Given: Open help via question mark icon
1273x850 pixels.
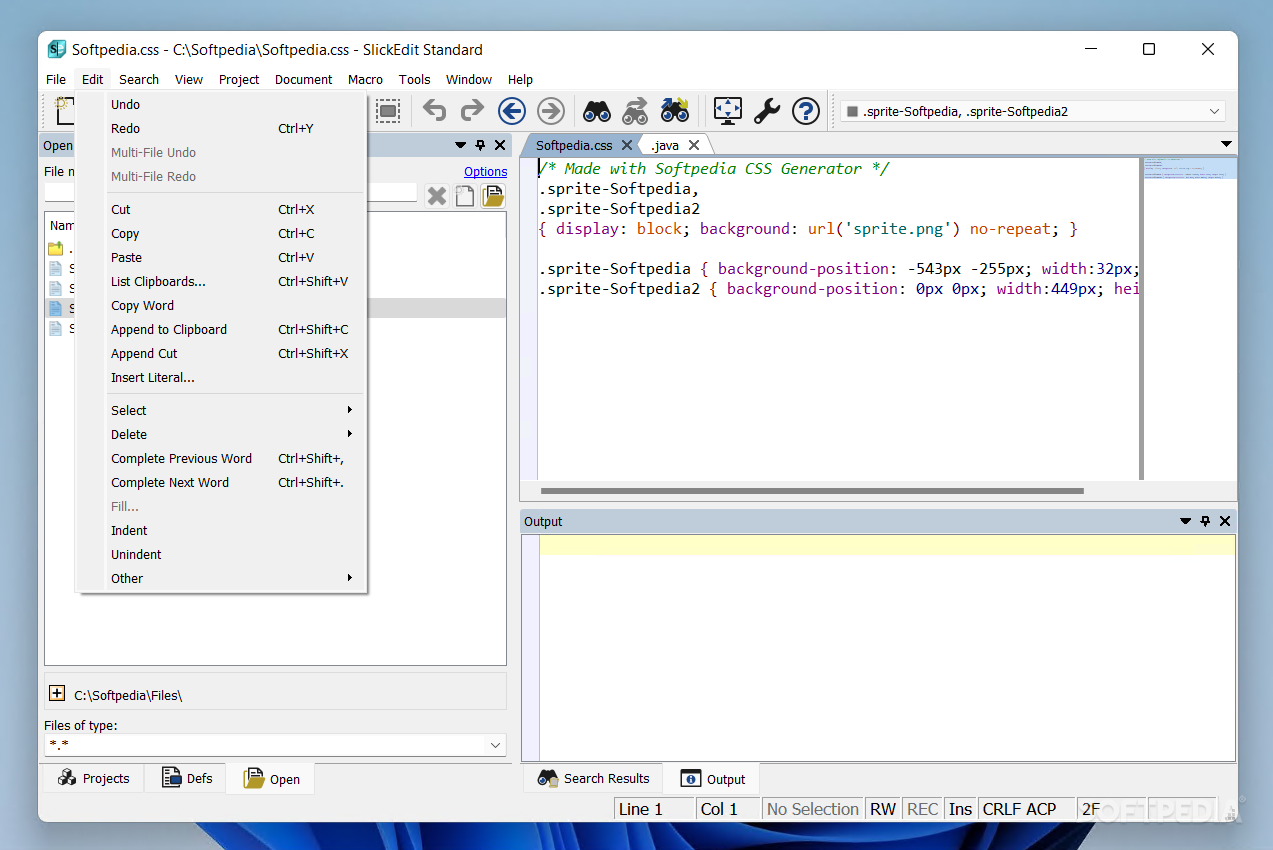Looking at the screenshot, I should pos(806,110).
